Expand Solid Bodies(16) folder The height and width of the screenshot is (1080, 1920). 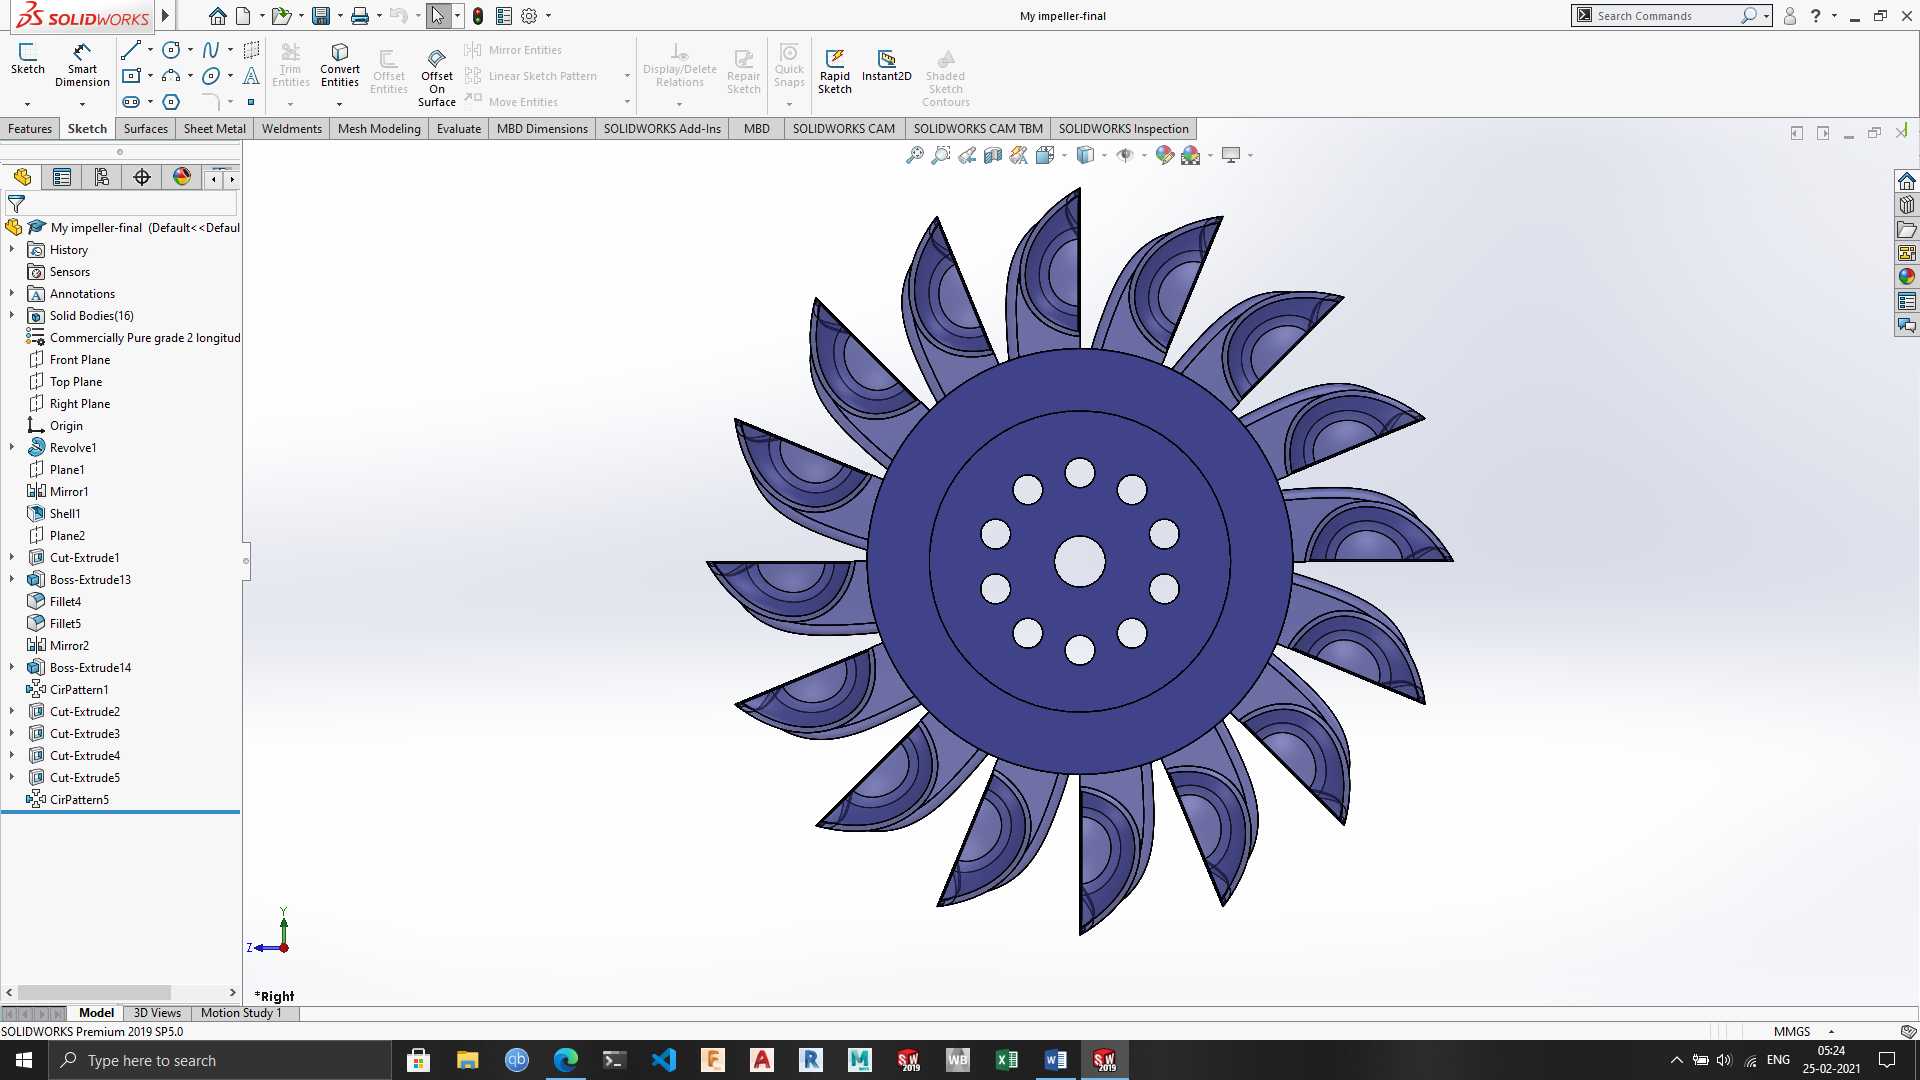pos(12,316)
